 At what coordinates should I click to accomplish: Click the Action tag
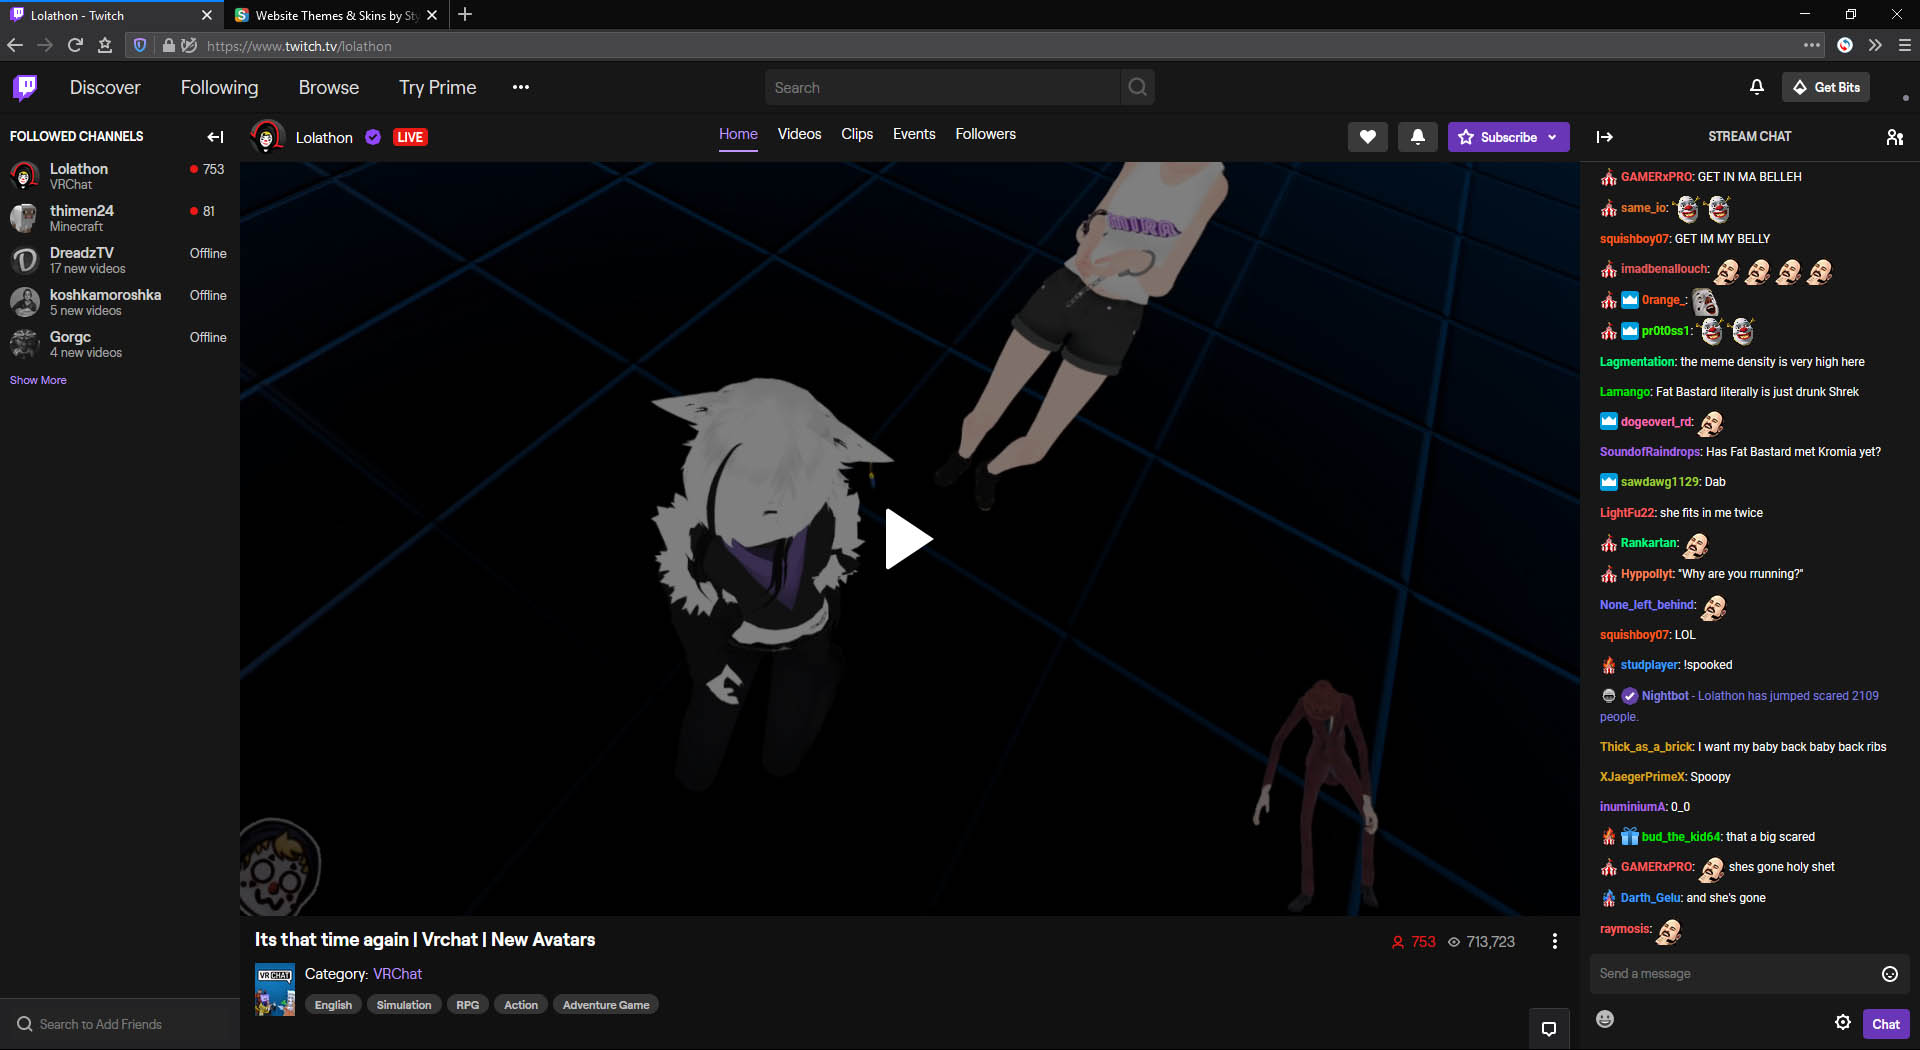tap(520, 1005)
